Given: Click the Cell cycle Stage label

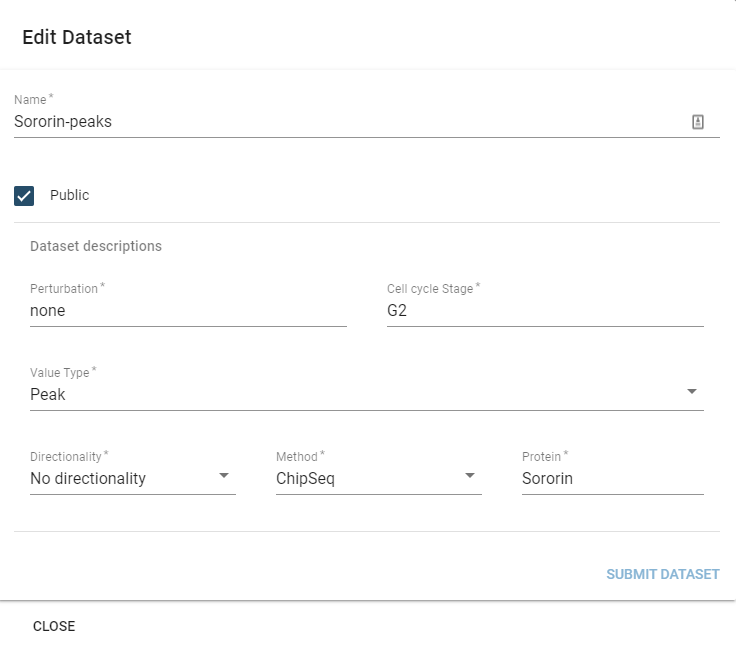Looking at the screenshot, I should click(x=430, y=289).
